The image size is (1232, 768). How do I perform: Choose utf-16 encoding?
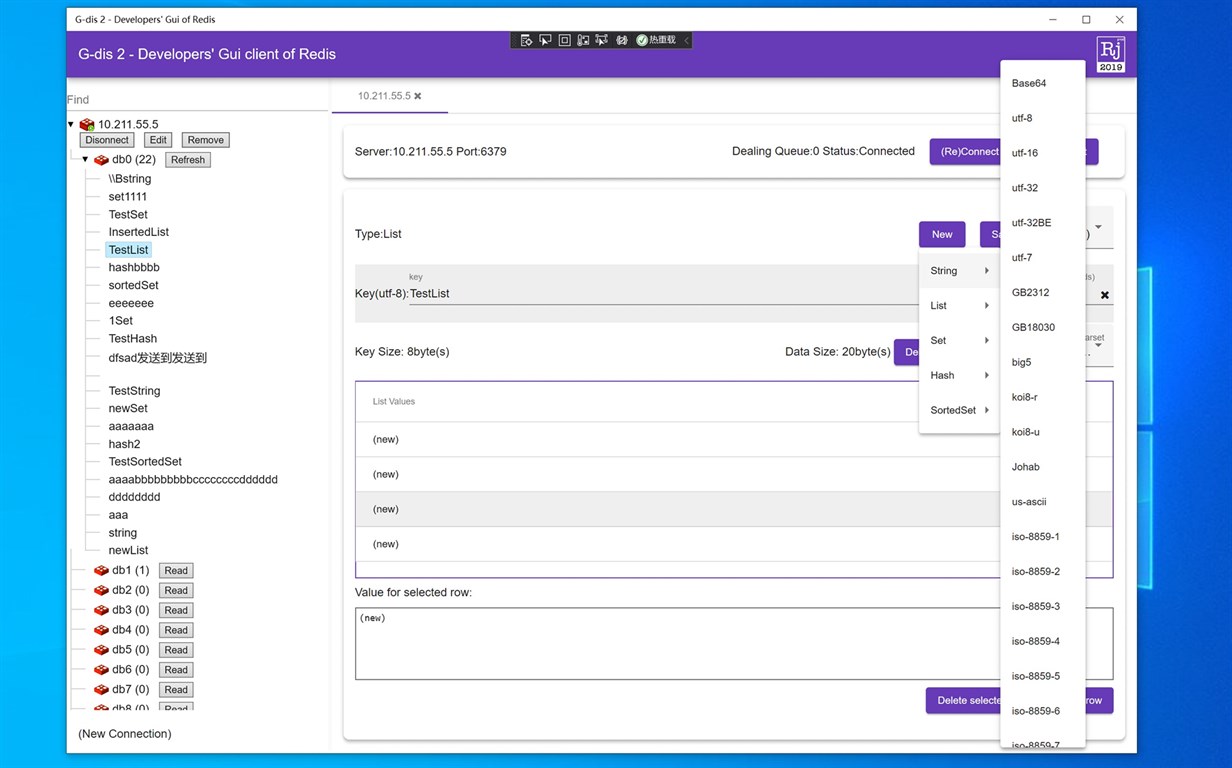pyautogui.click(x=1043, y=153)
